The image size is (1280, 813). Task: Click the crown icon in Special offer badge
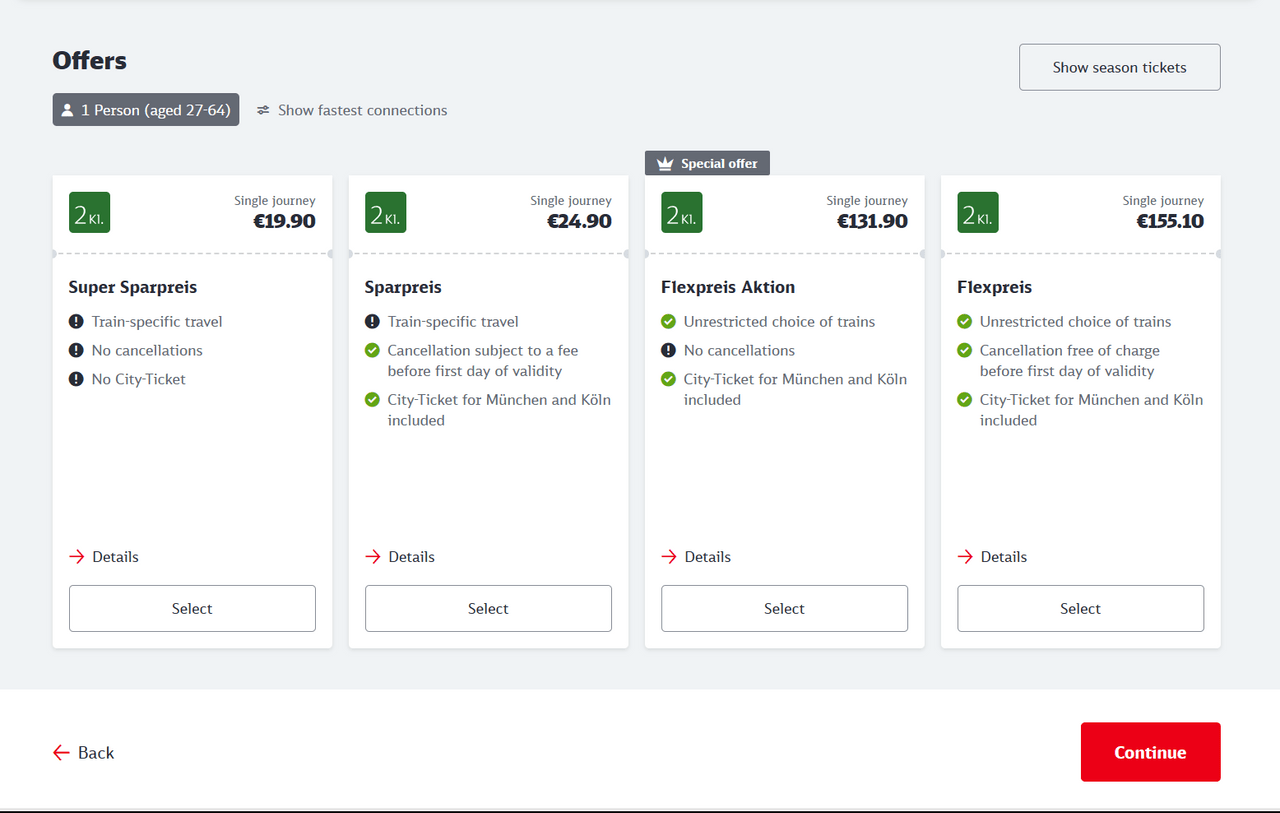665,164
